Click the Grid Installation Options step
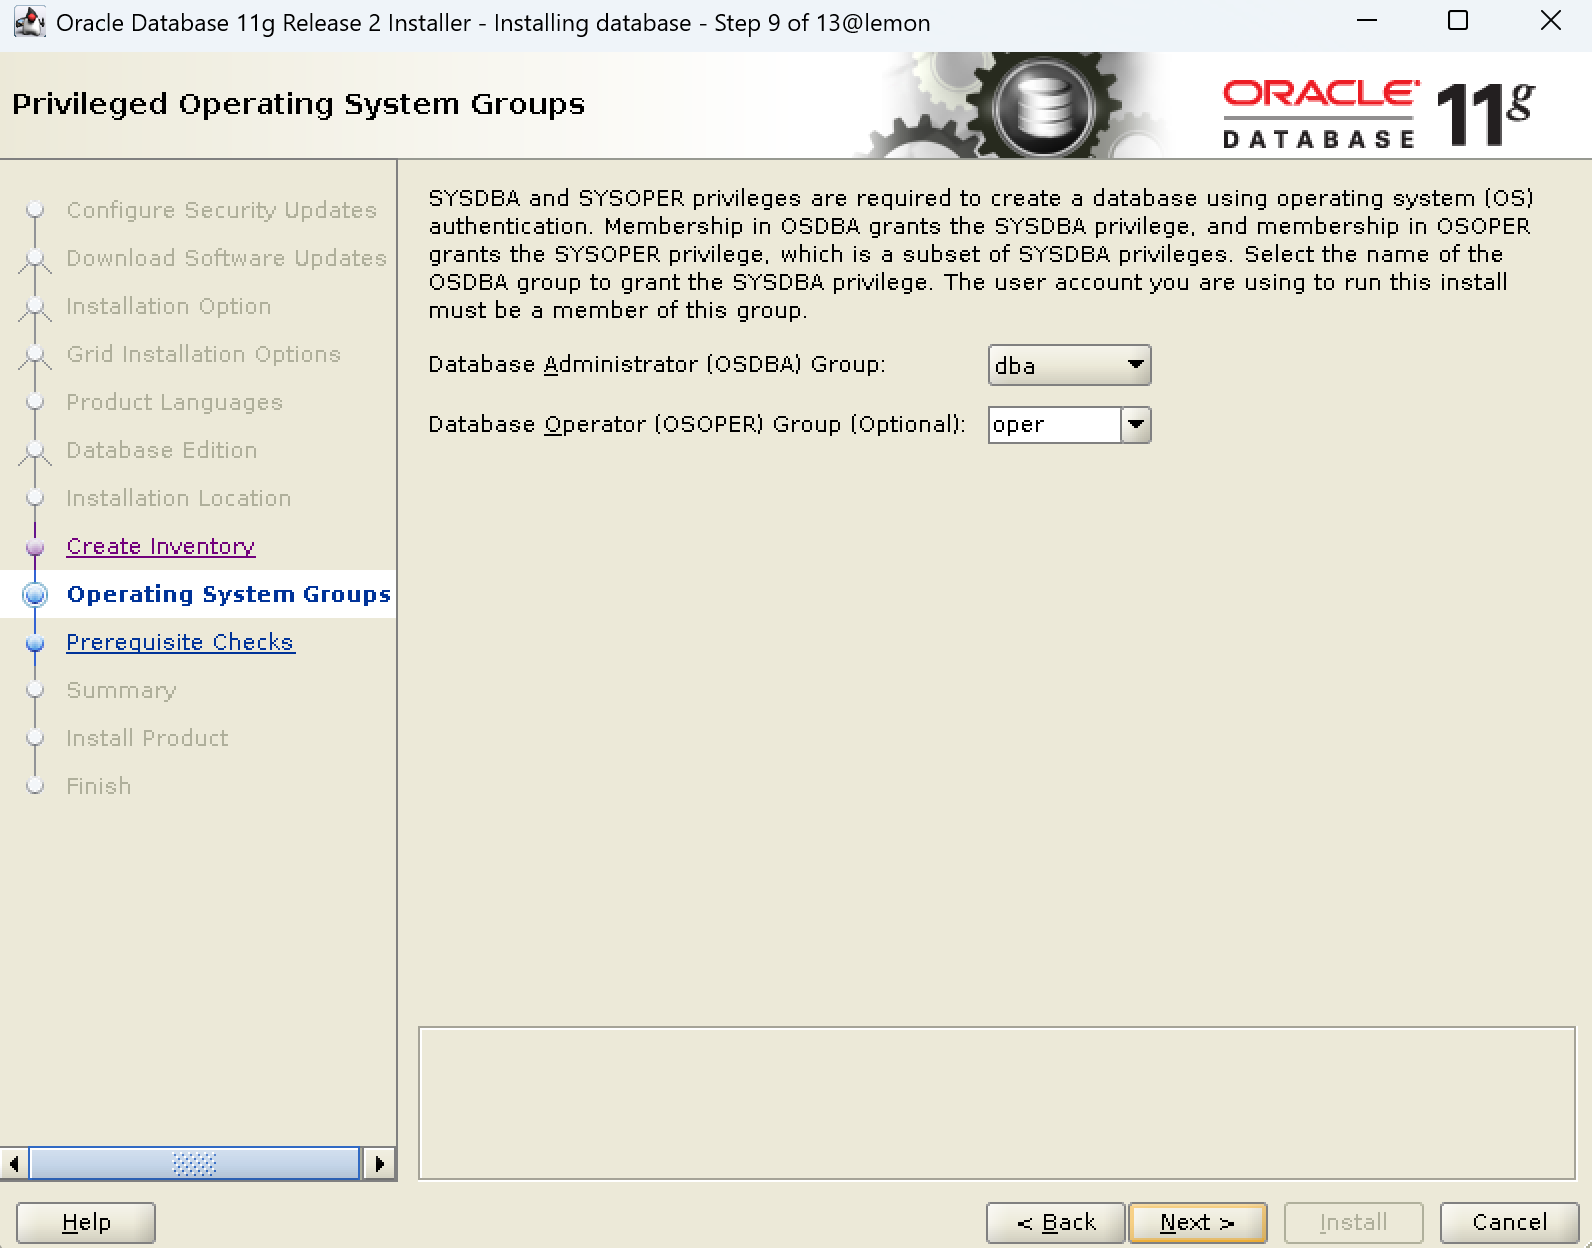1592x1248 pixels. tap(204, 354)
